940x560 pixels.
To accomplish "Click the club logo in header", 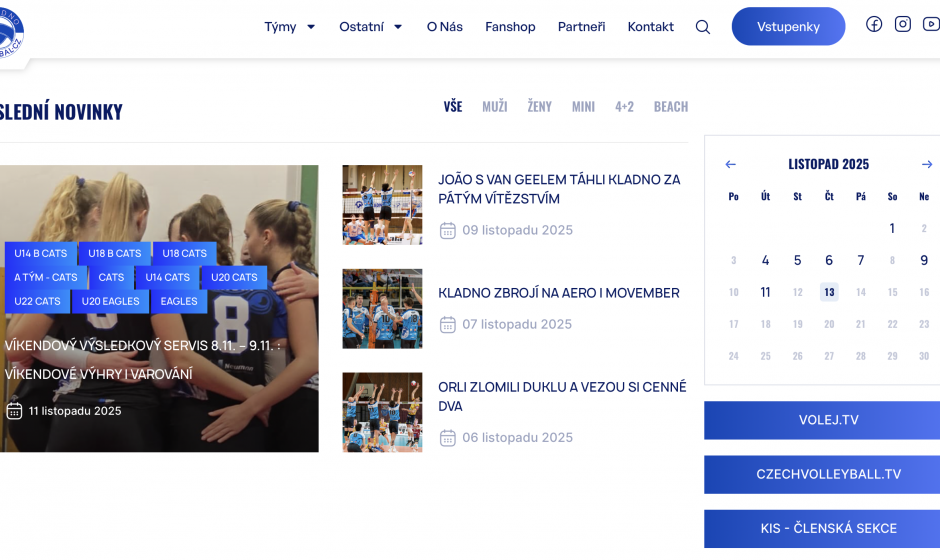I will click(x=8, y=32).
